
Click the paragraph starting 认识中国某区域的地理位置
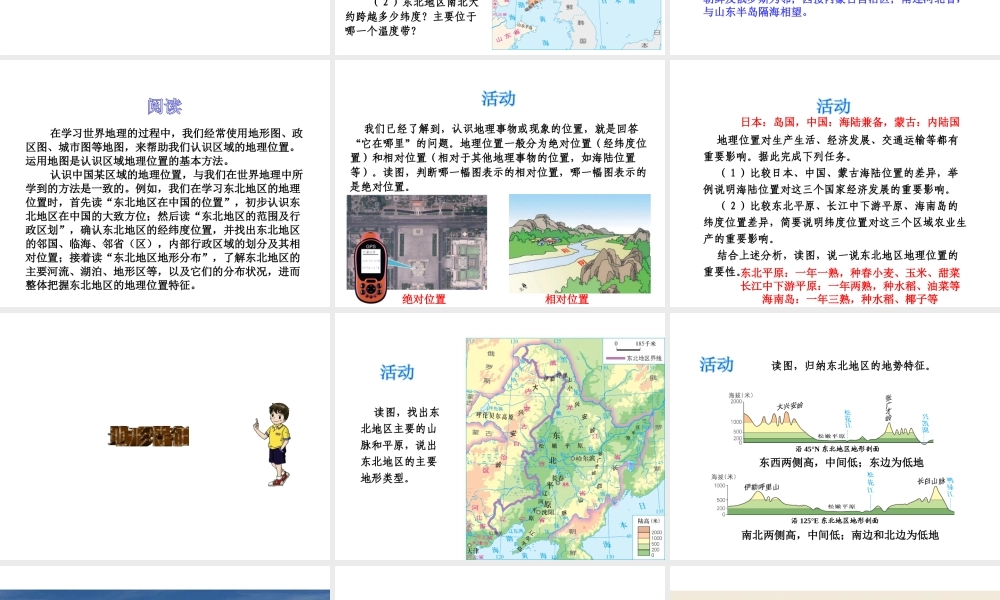(163, 230)
